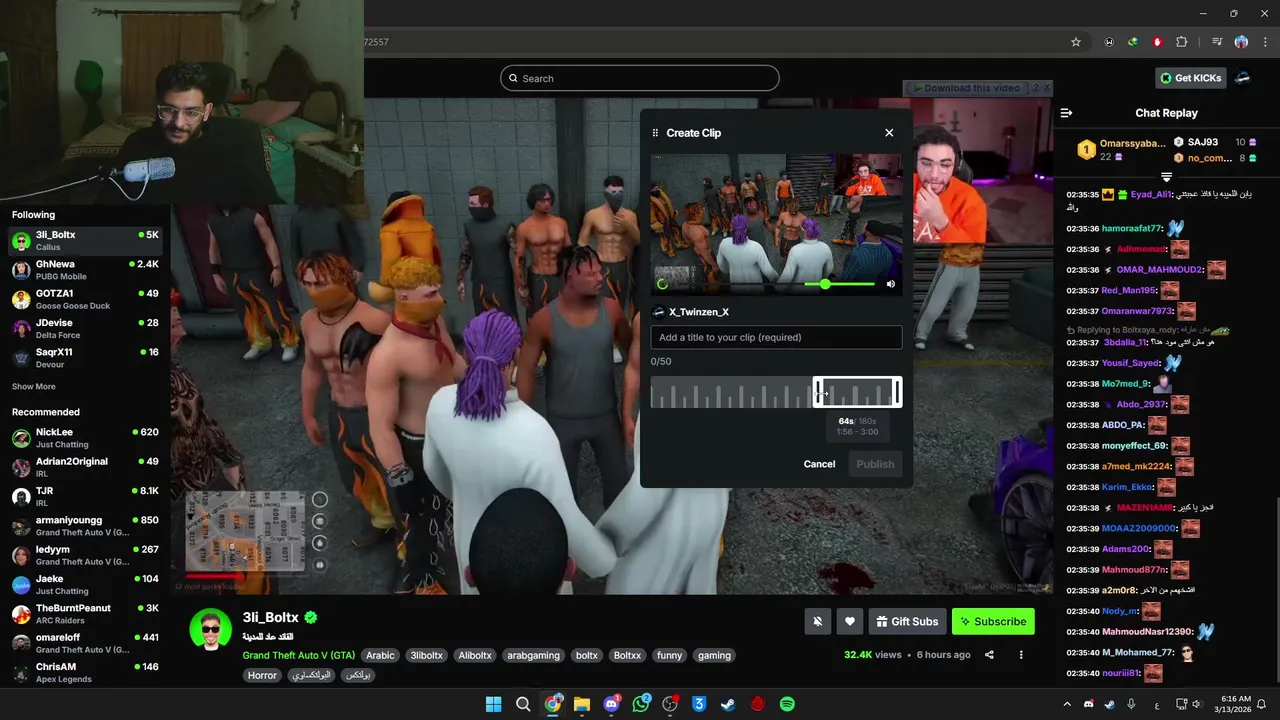Open the Windows Start menu
Screen dimensions: 1280x720
click(493, 704)
